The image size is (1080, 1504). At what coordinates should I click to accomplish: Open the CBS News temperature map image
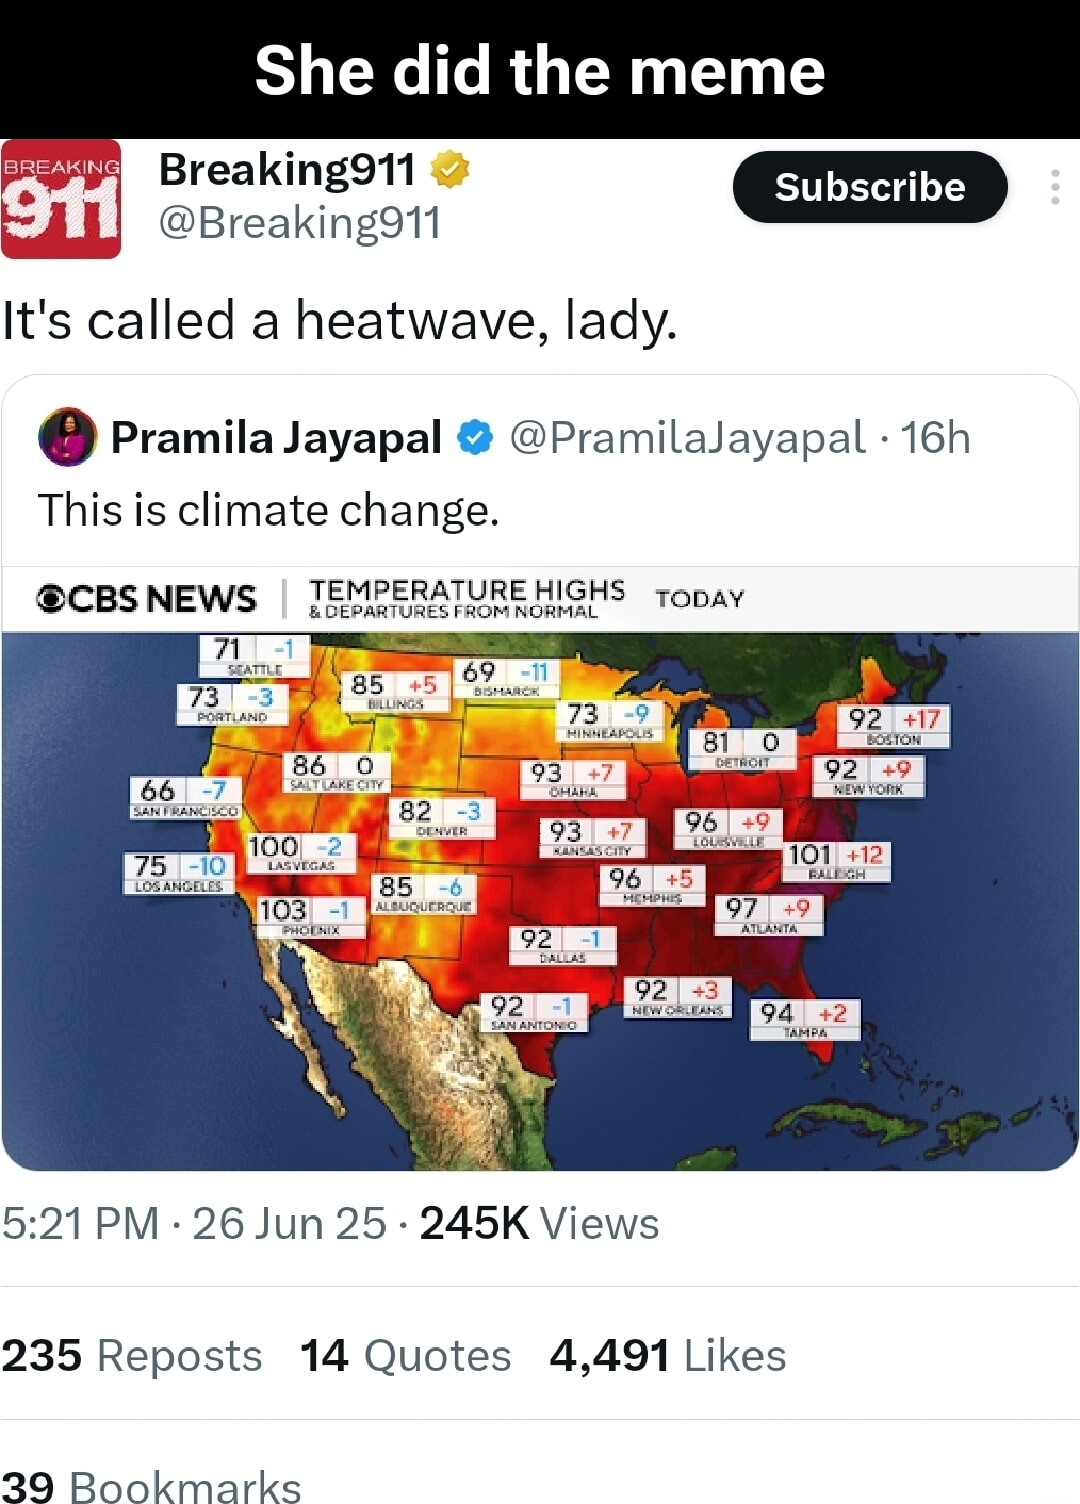[x=540, y=869]
